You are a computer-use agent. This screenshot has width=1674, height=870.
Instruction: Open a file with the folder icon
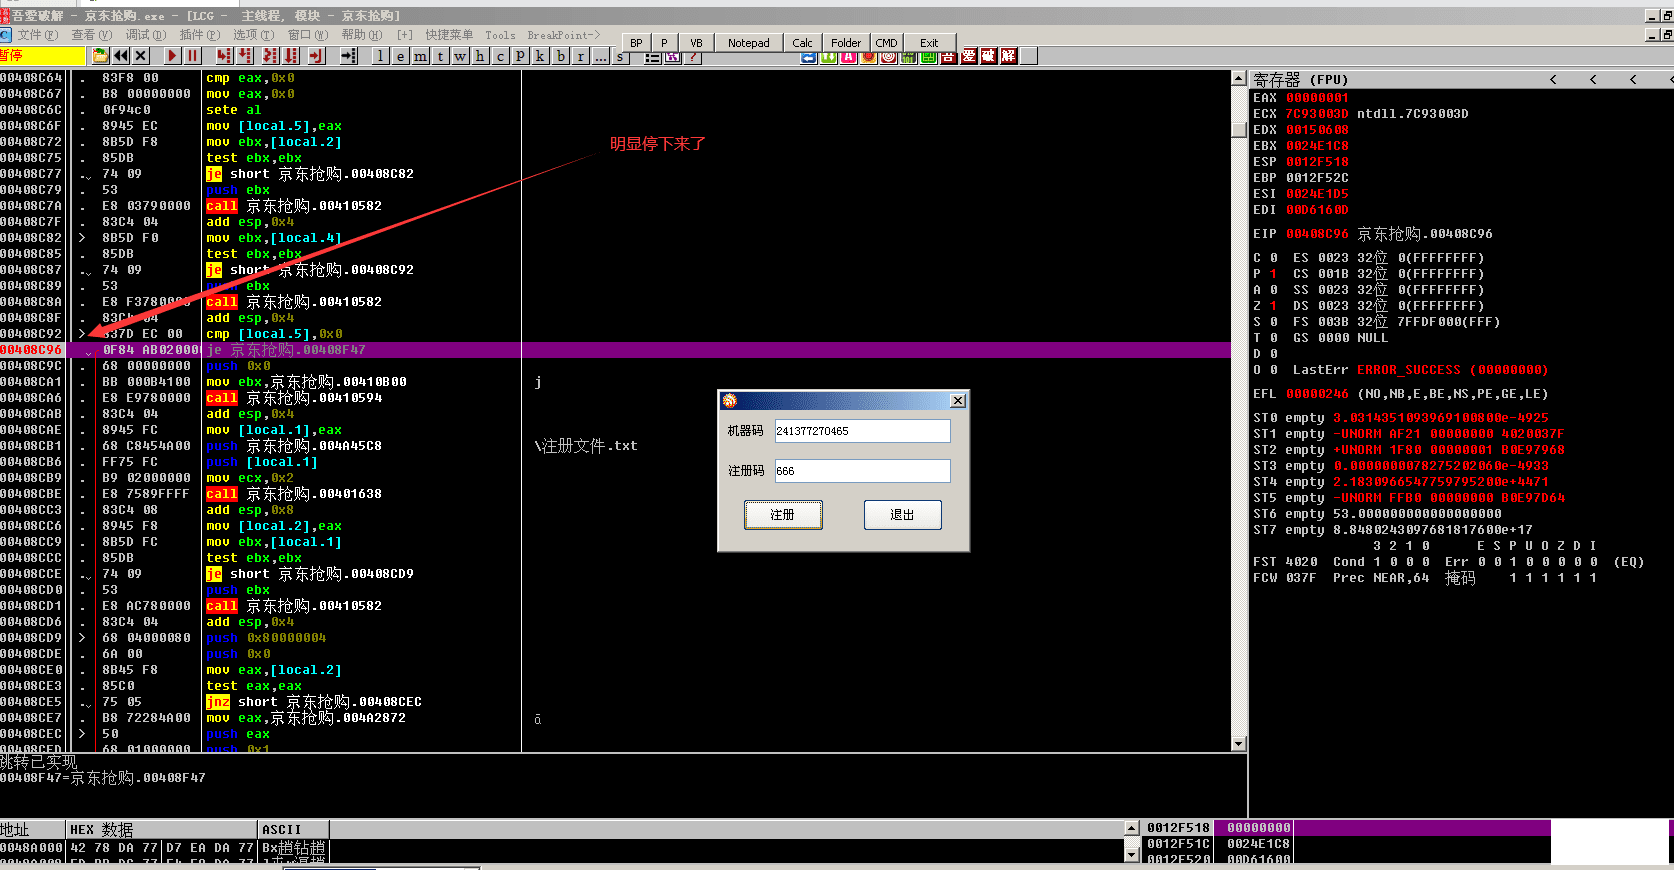pos(101,56)
